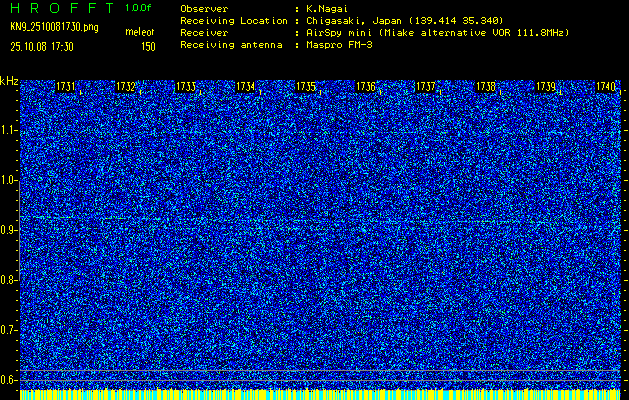Click the meteot label
This screenshot has height=400, width=629.
click(140, 33)
